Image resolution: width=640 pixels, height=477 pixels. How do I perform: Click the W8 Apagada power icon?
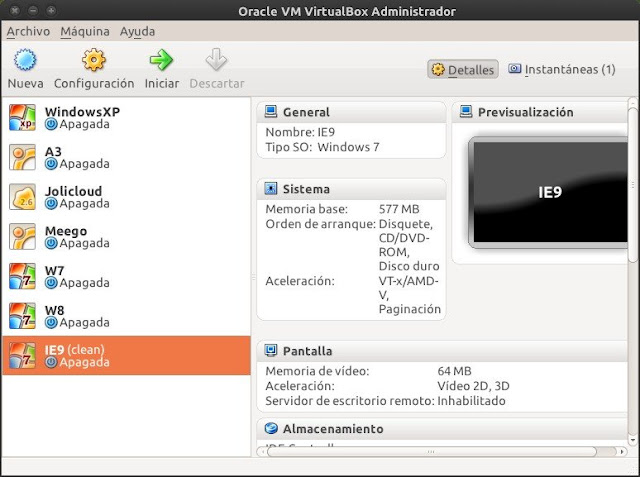click(51, 322)
